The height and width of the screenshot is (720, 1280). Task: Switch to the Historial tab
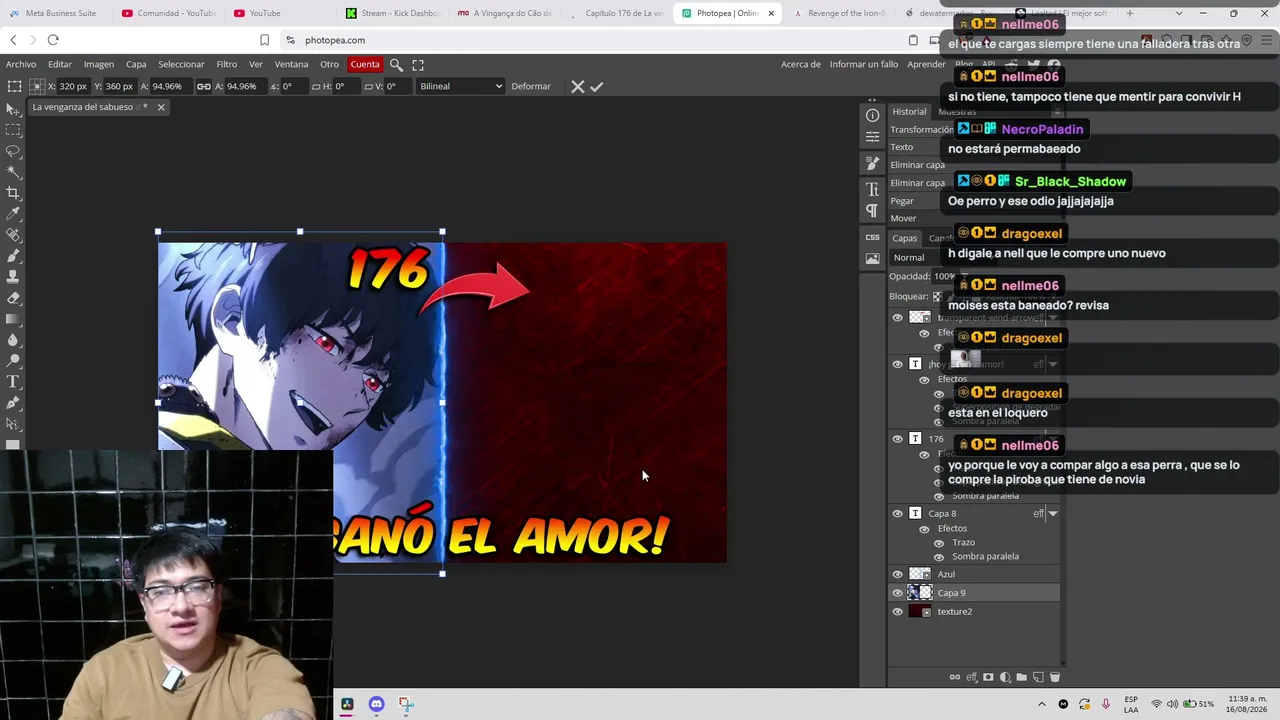coord(909,111)
